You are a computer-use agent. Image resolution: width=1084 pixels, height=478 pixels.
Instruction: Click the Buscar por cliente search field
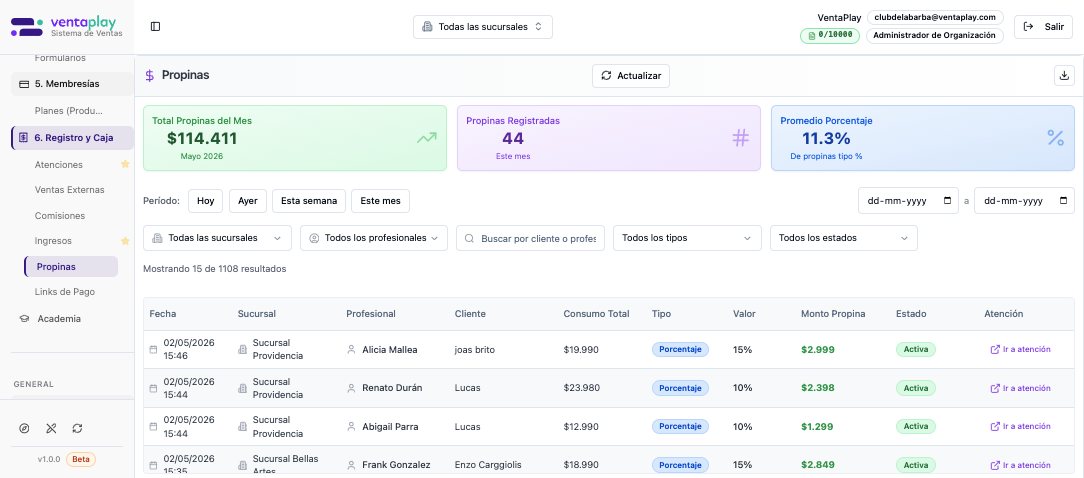(530, 238)
